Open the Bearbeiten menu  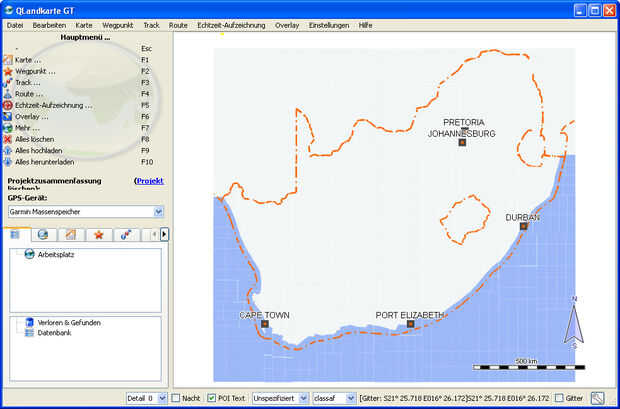click(49, 25)
